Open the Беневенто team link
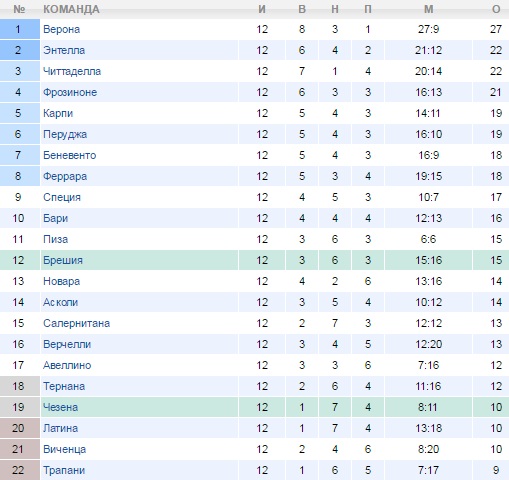 pyautogui.click(x=69, y=155)
